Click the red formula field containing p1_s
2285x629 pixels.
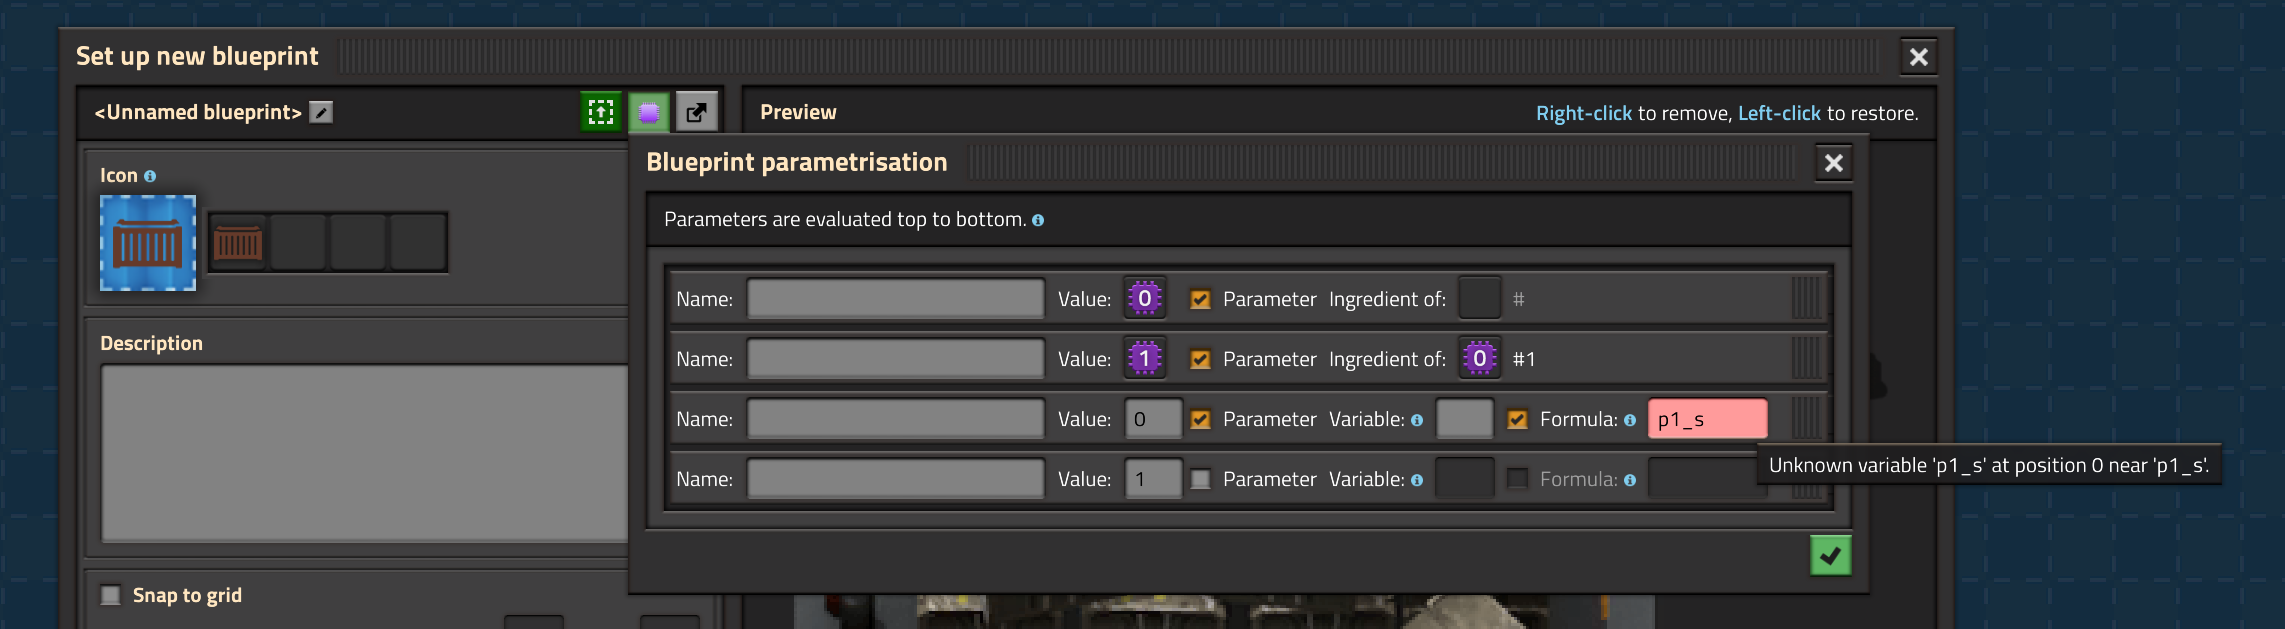click(1707, 419)
